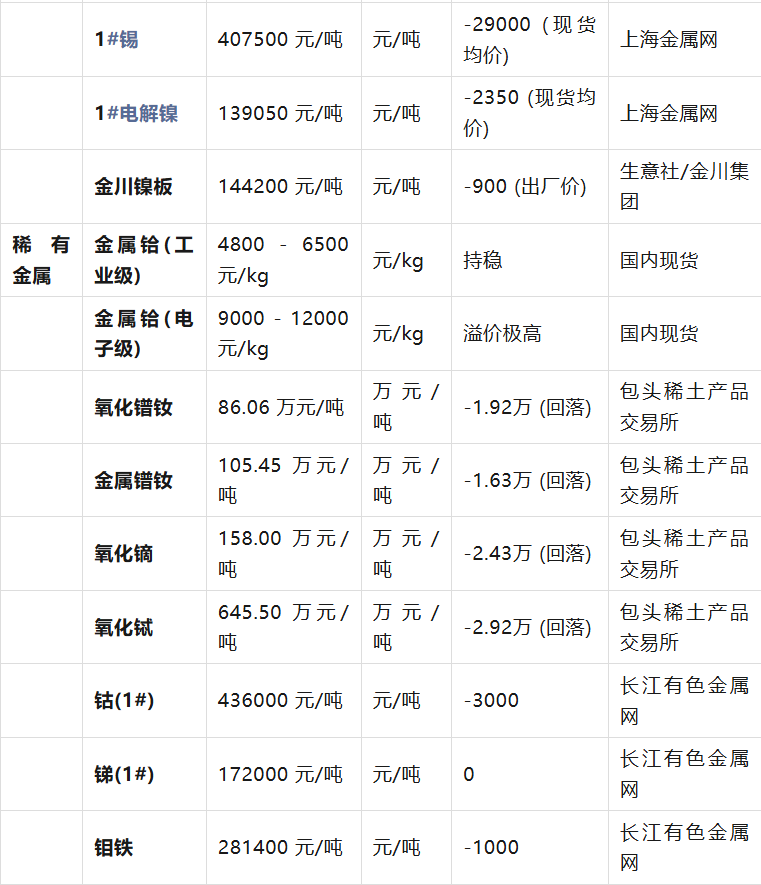Select the 144200 元/吨 price cell

(280, 187)
